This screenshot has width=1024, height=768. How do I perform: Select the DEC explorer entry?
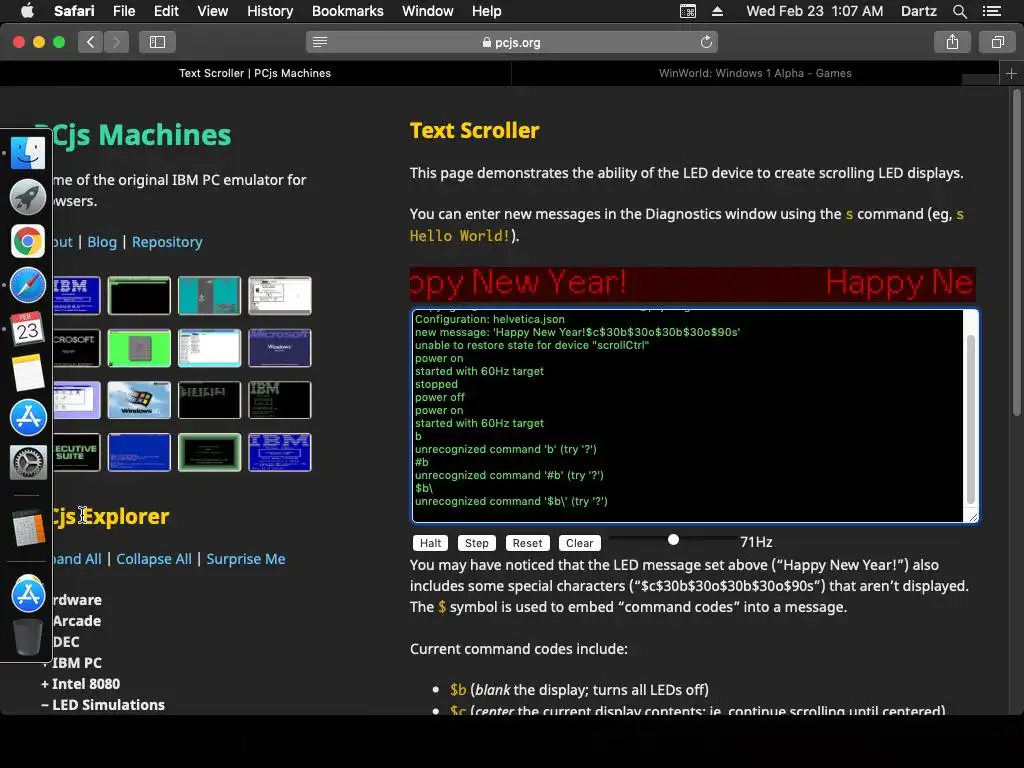coord(66,642)
